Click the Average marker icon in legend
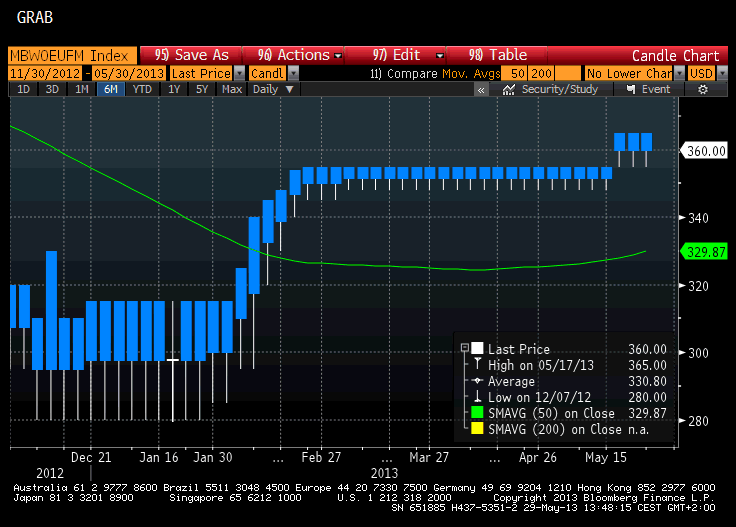 pos(477,381)
